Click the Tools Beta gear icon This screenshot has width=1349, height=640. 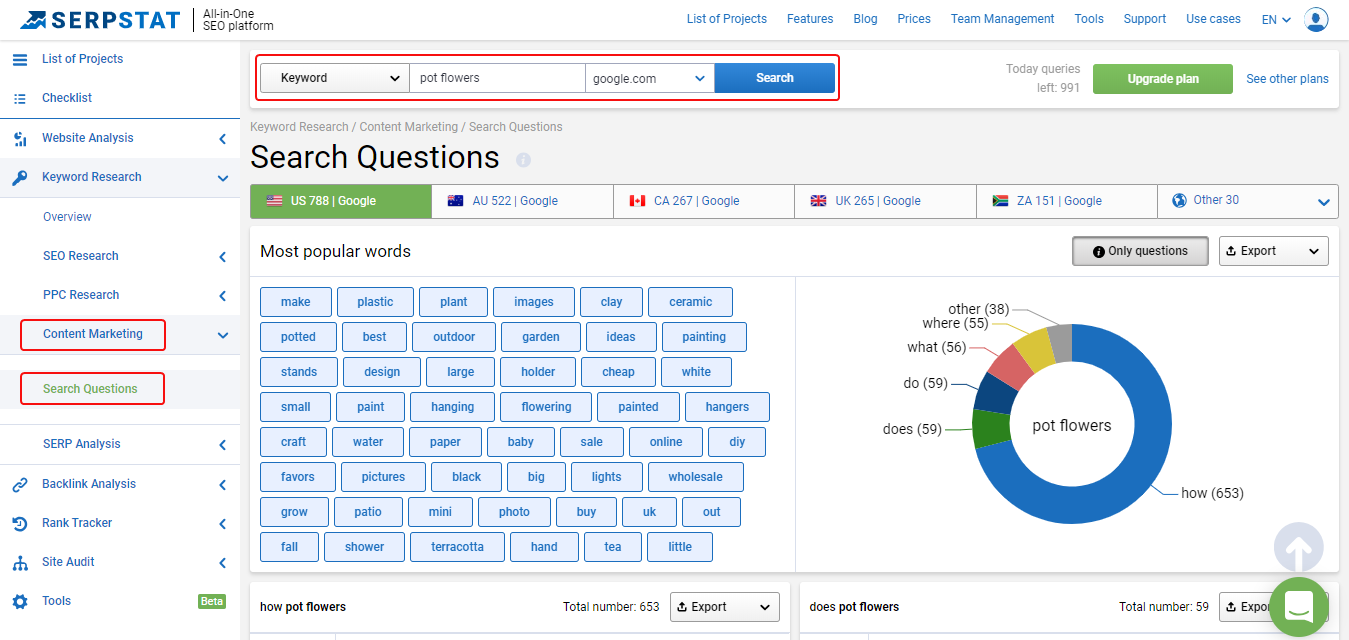pyautogui.click(x=20, y=600)
